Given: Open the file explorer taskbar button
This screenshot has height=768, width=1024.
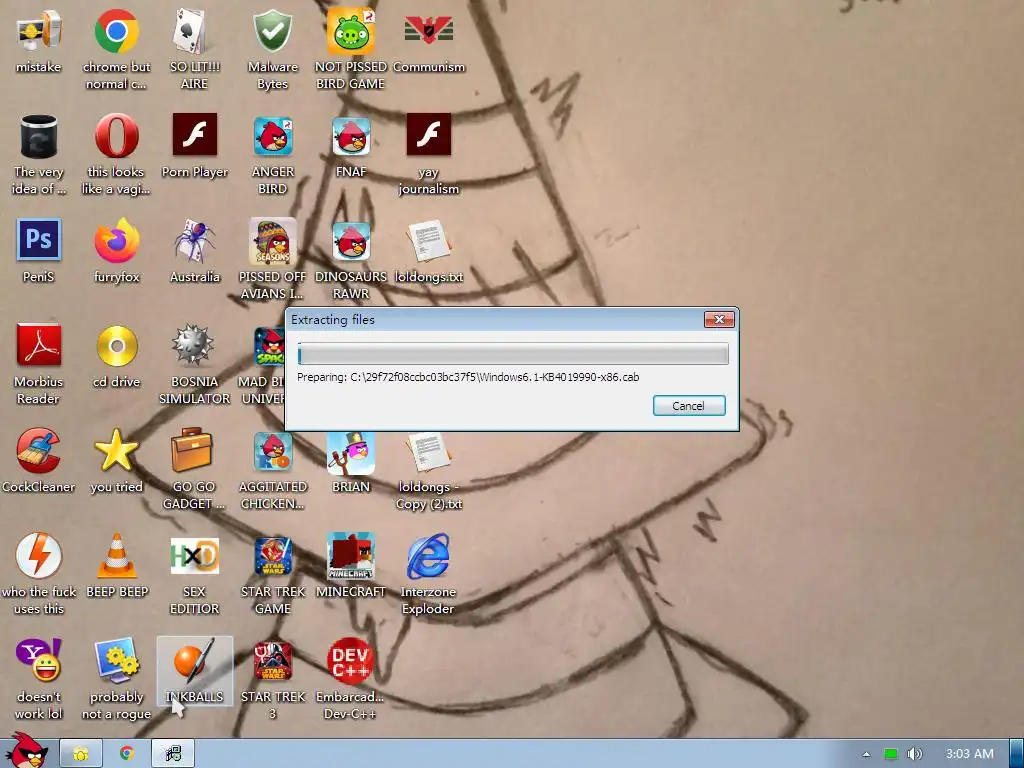Looking at the screenshot, I should [x=81, y=754].
